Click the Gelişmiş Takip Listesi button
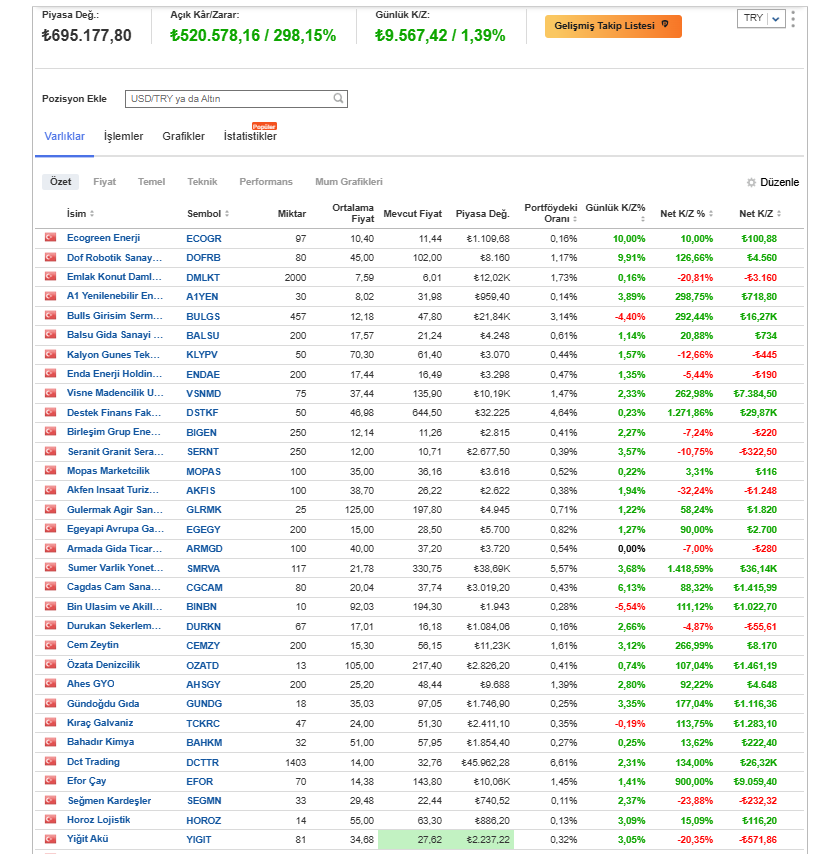The height and width of the screenshot is (854, 822). coord(613,26)
